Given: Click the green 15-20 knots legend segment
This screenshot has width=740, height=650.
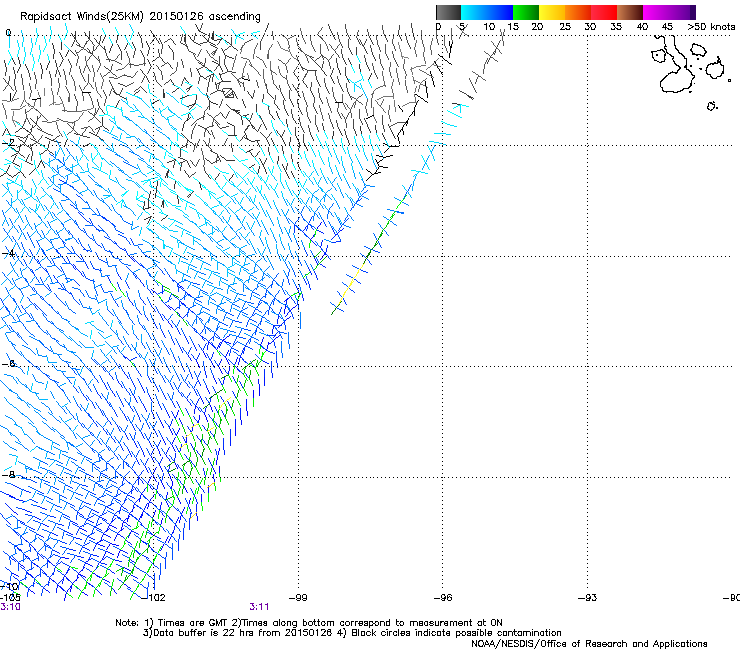Looking at the screenshot, I should (526, 12).
